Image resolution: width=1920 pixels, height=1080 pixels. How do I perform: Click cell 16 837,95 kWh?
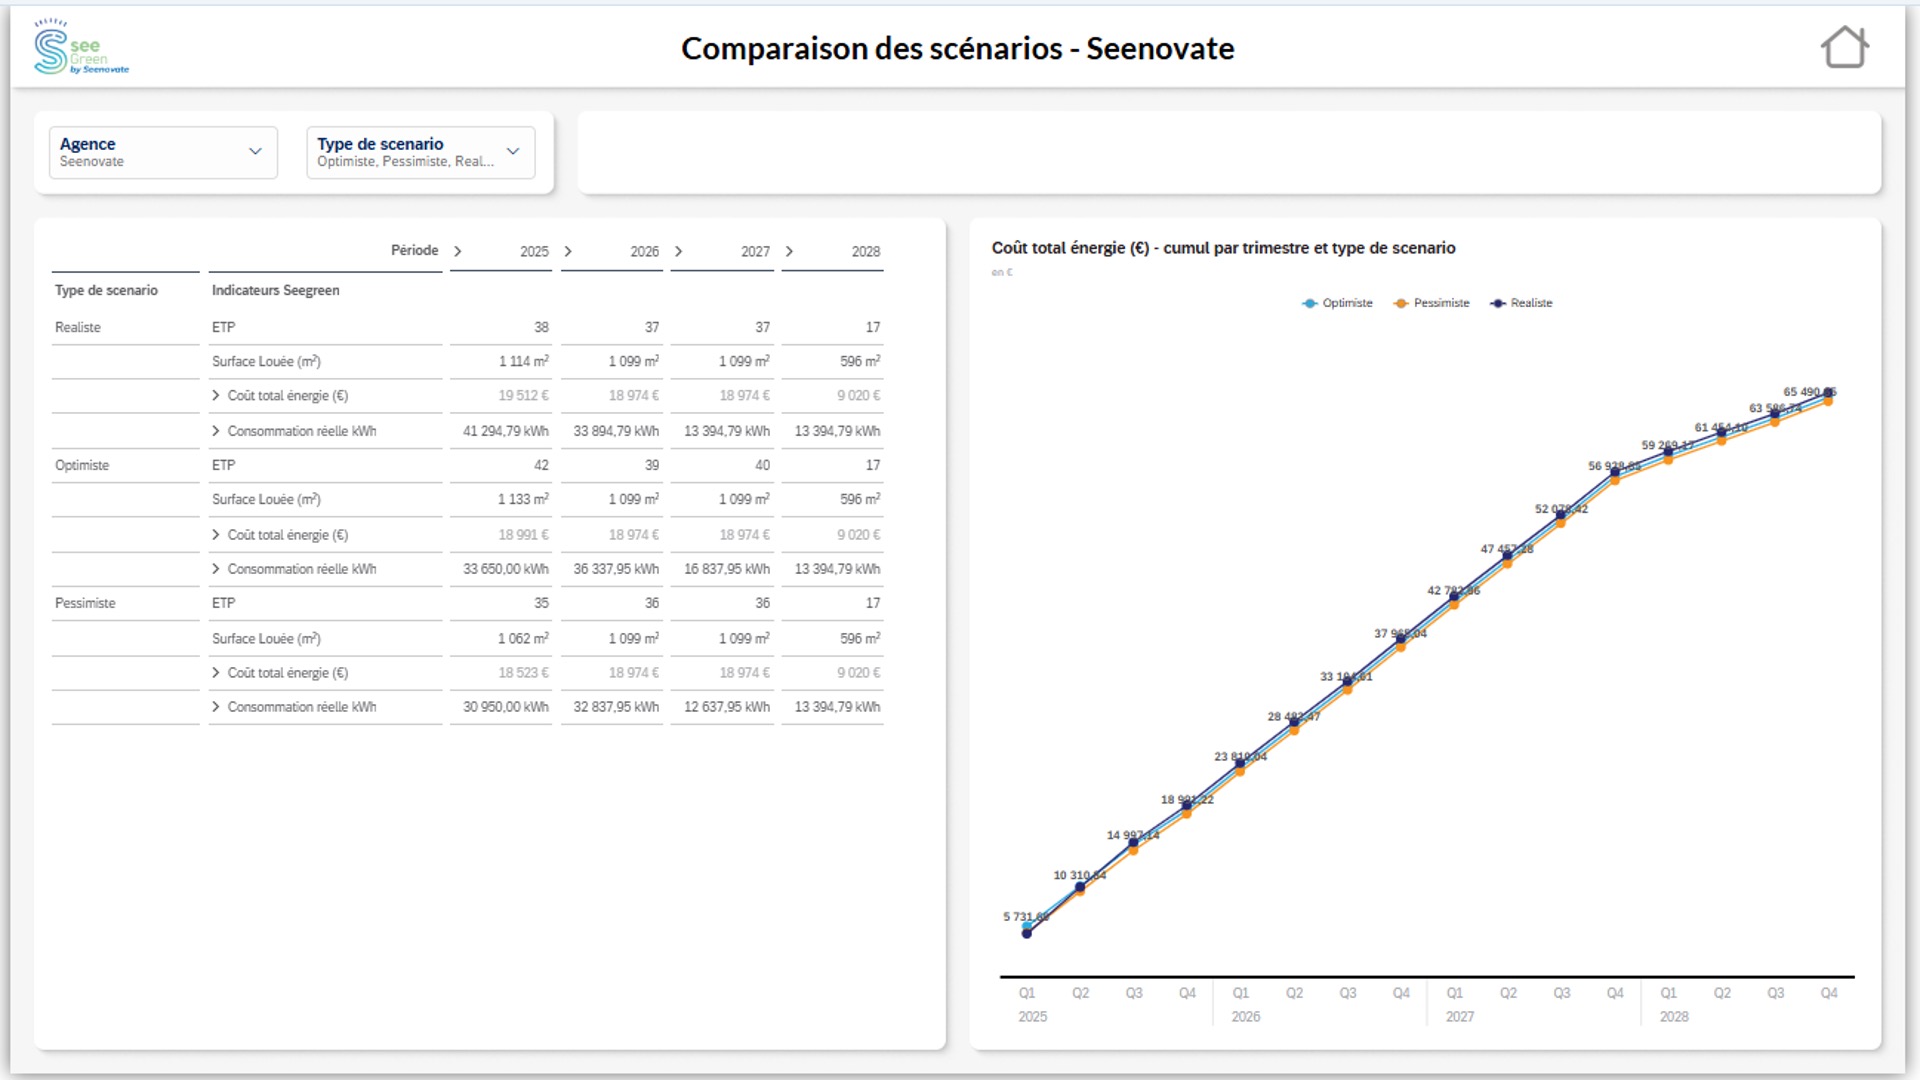(x=727, y=569)
